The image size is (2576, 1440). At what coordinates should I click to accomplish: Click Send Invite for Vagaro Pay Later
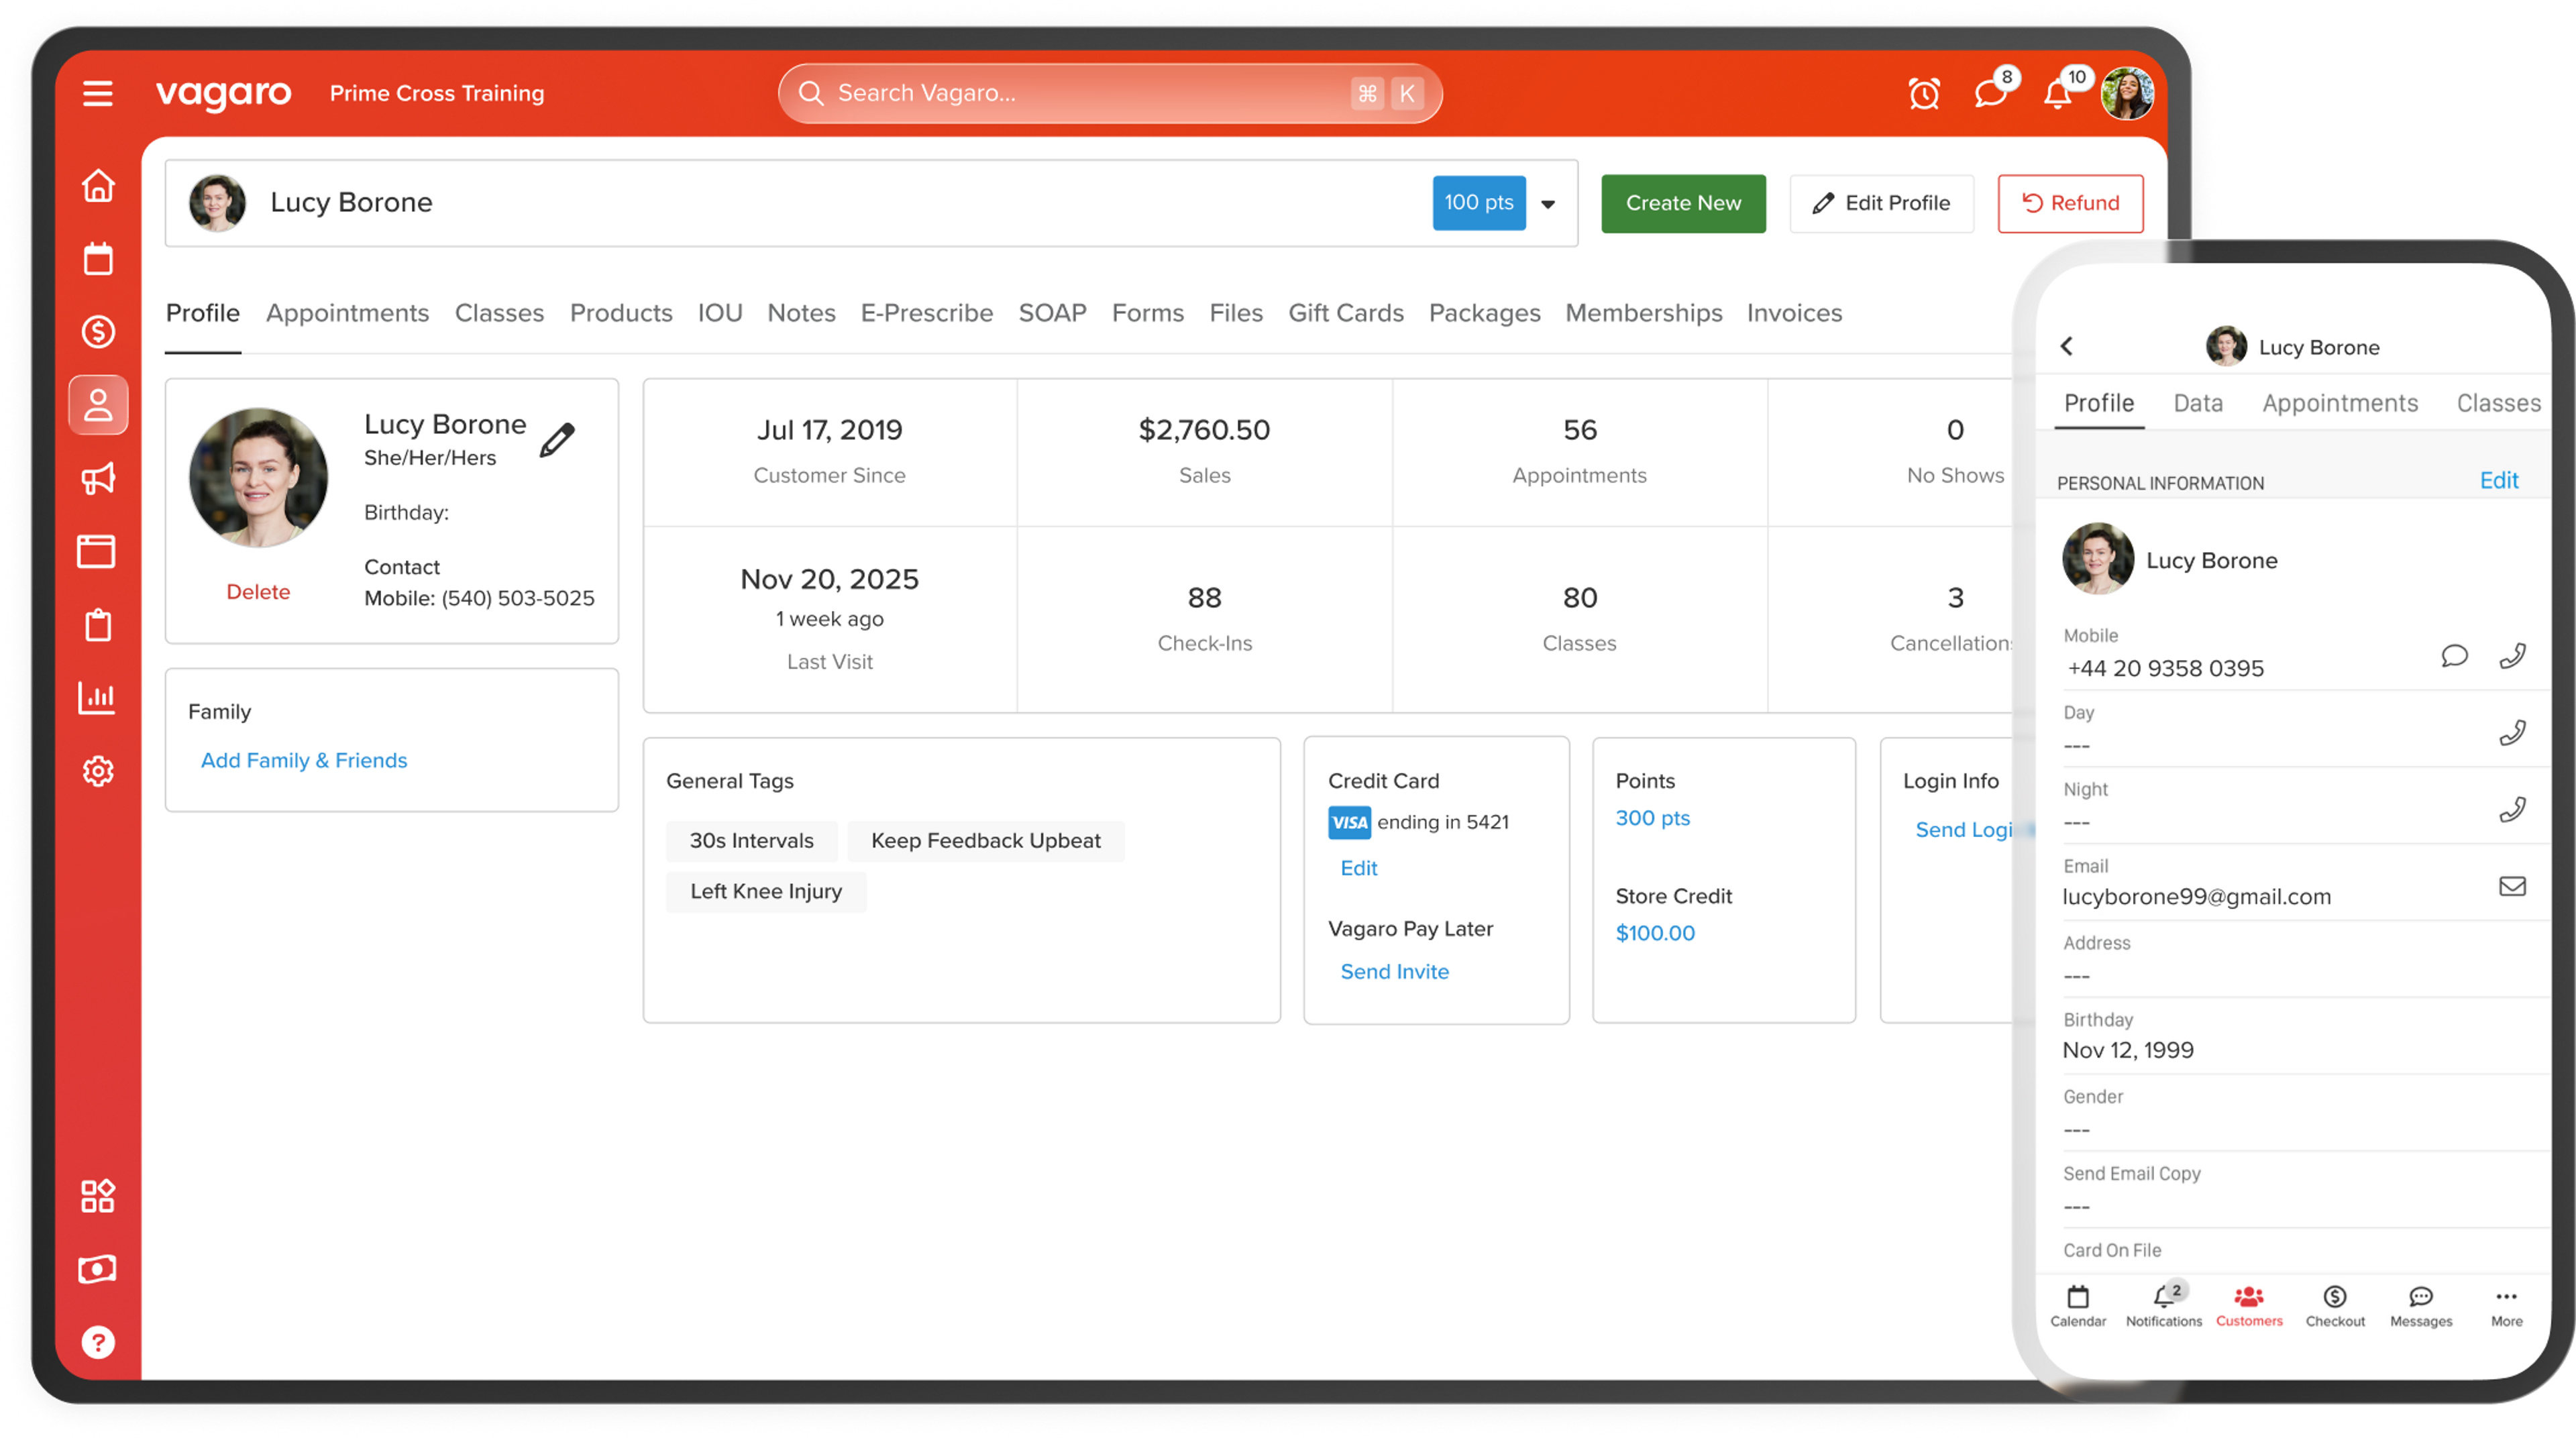(x=1394, y=971)
